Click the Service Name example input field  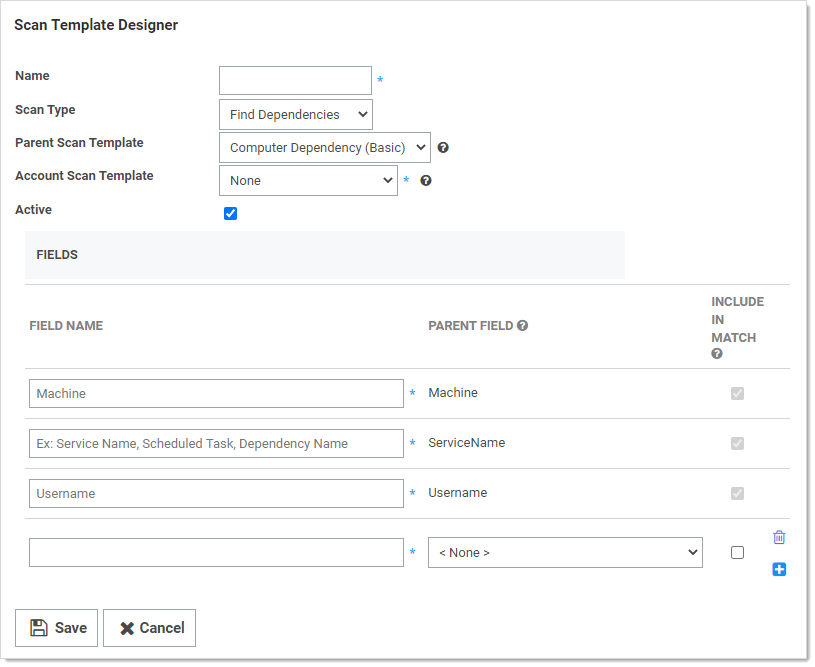point(216,444)
